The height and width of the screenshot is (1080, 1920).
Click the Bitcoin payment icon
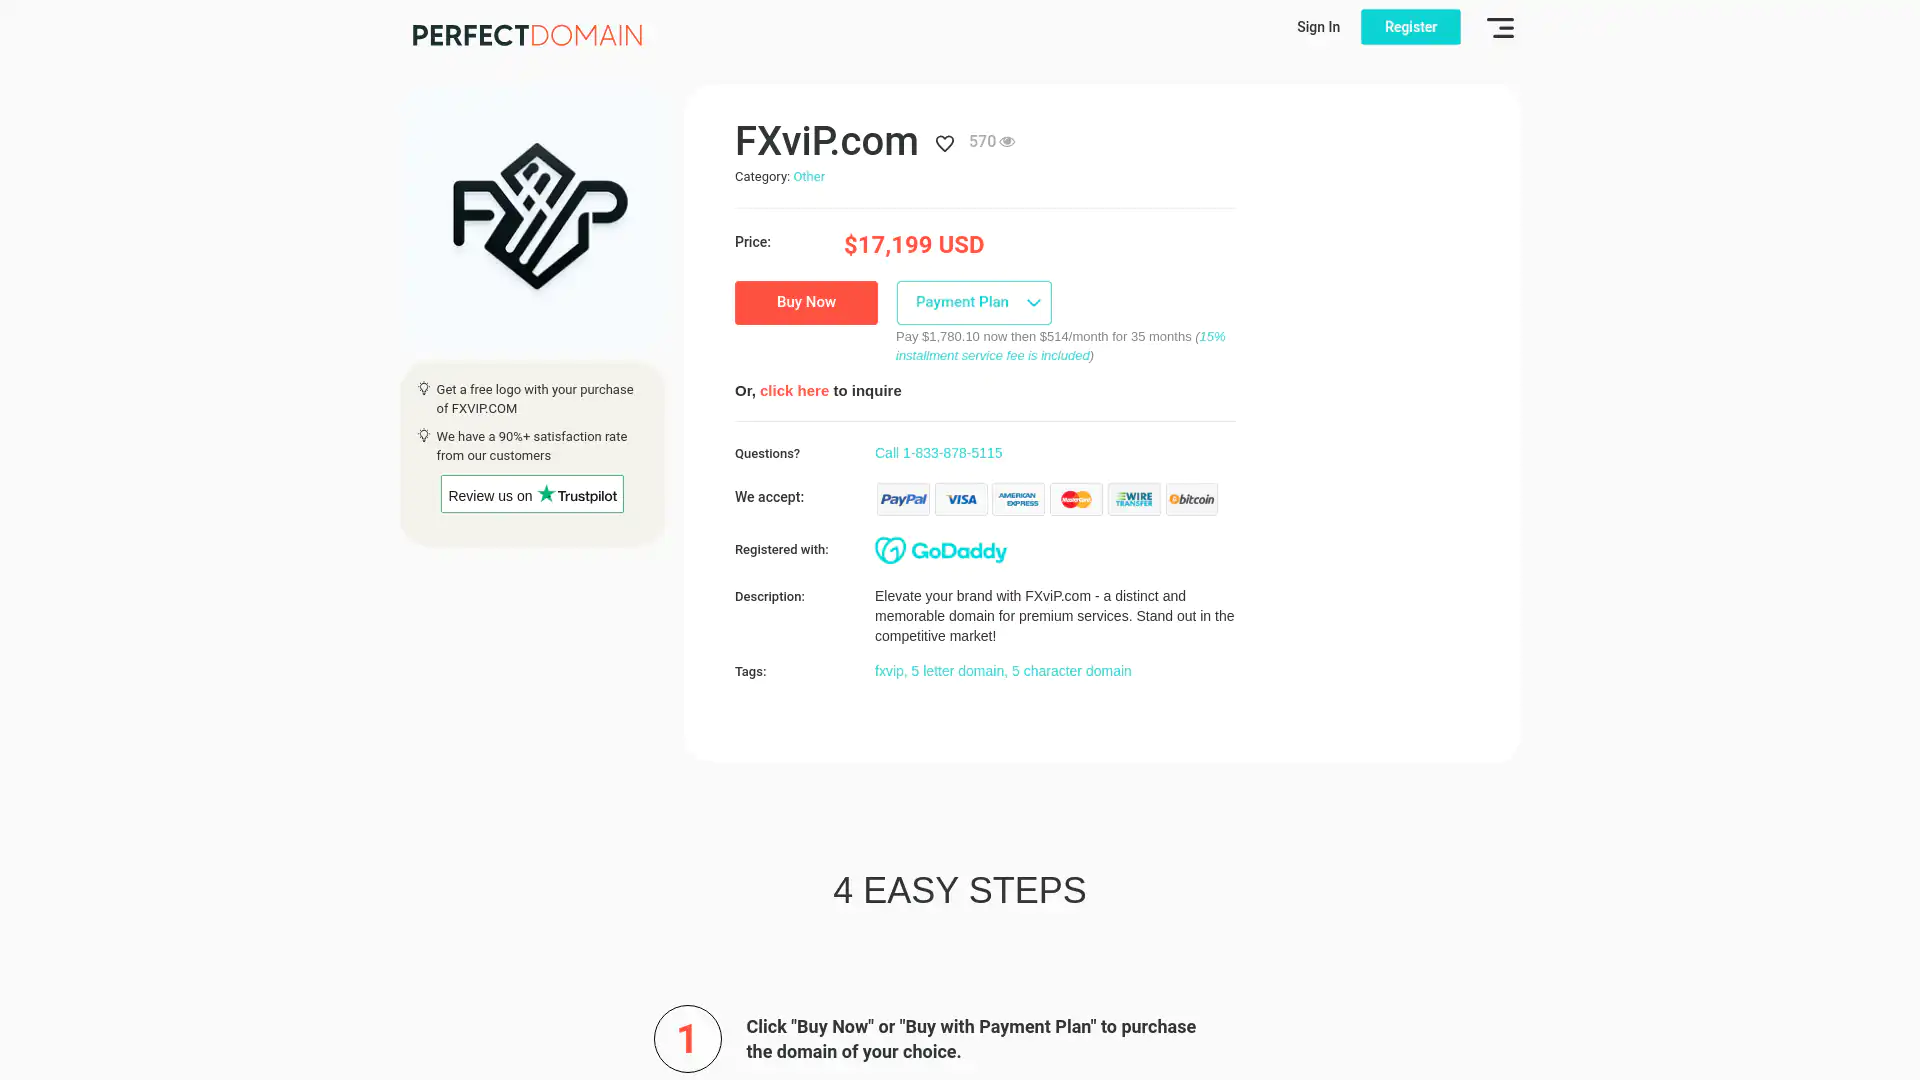click(x=1192, y=499)
